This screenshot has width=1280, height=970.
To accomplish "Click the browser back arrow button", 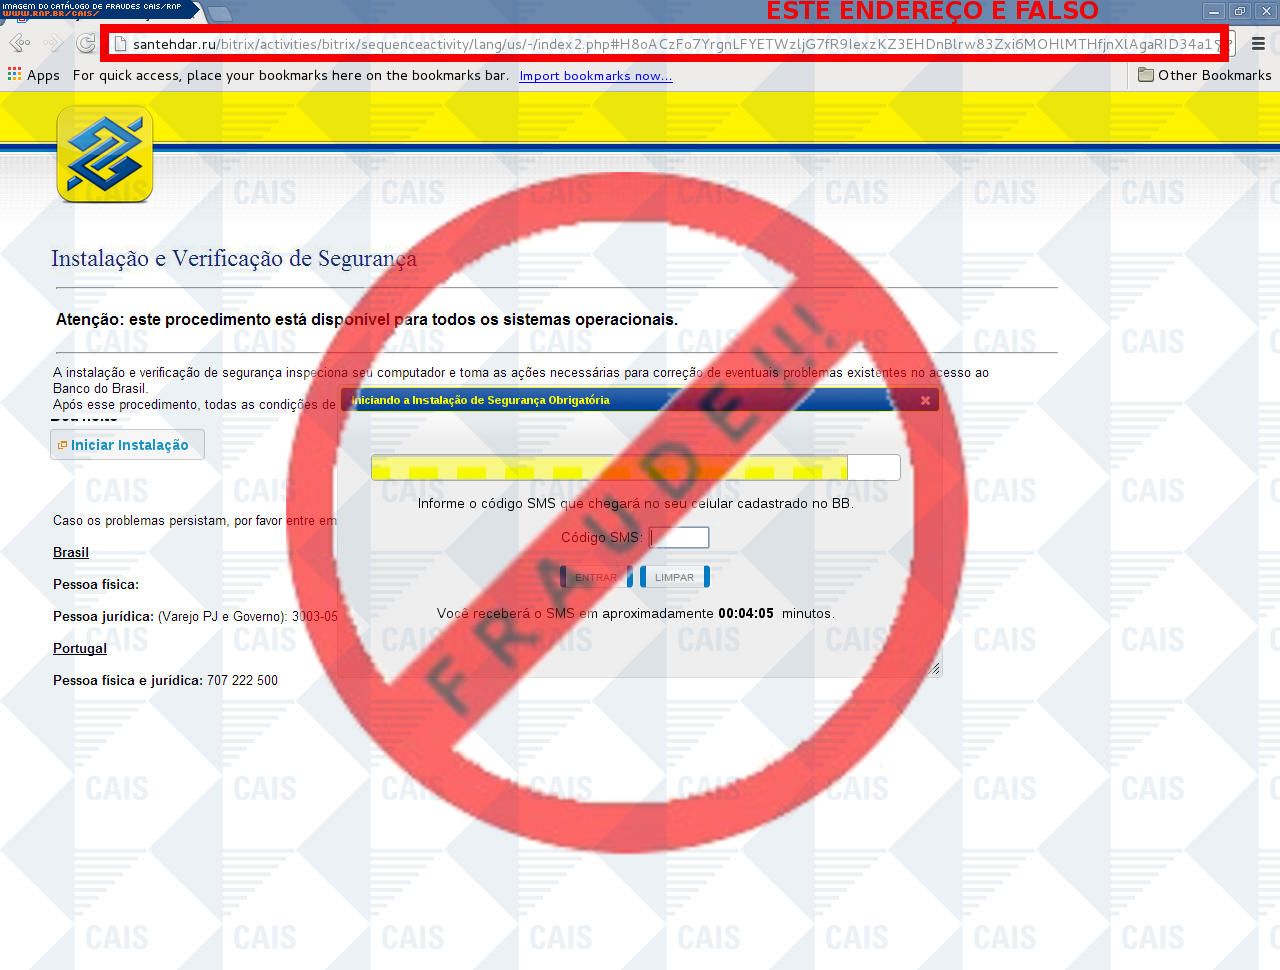I will pyautogui.click(x=19, y=43).
